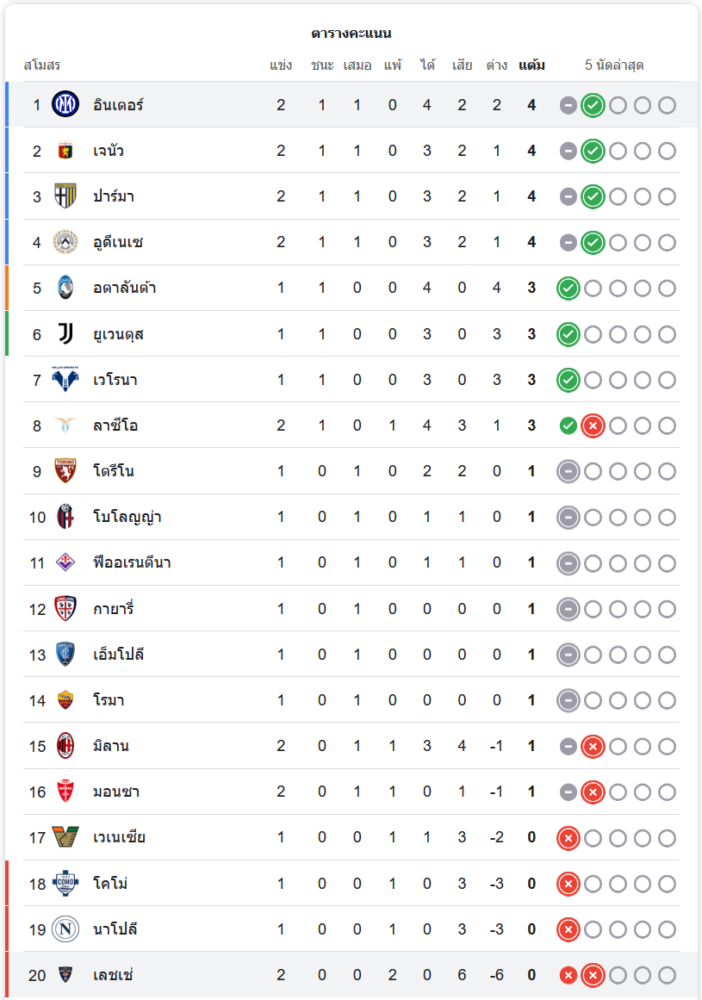The image size is (702, 1000).
Task: Click the Venezia club logo
Action: (65, 837)
